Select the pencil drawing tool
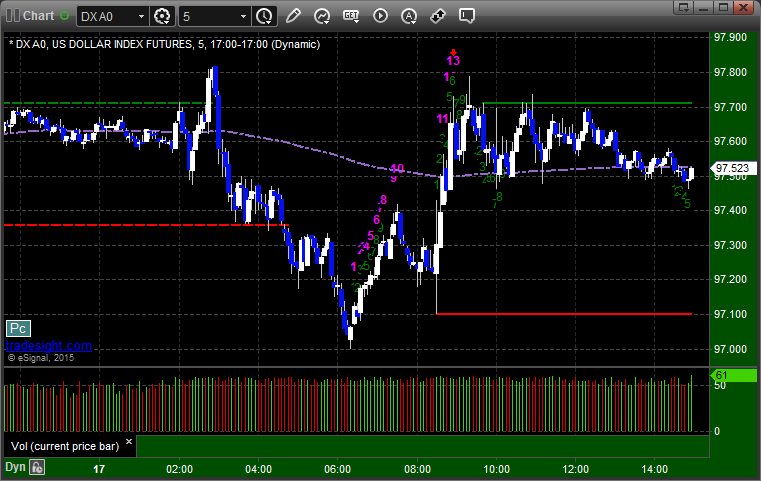 click(293, 16)
